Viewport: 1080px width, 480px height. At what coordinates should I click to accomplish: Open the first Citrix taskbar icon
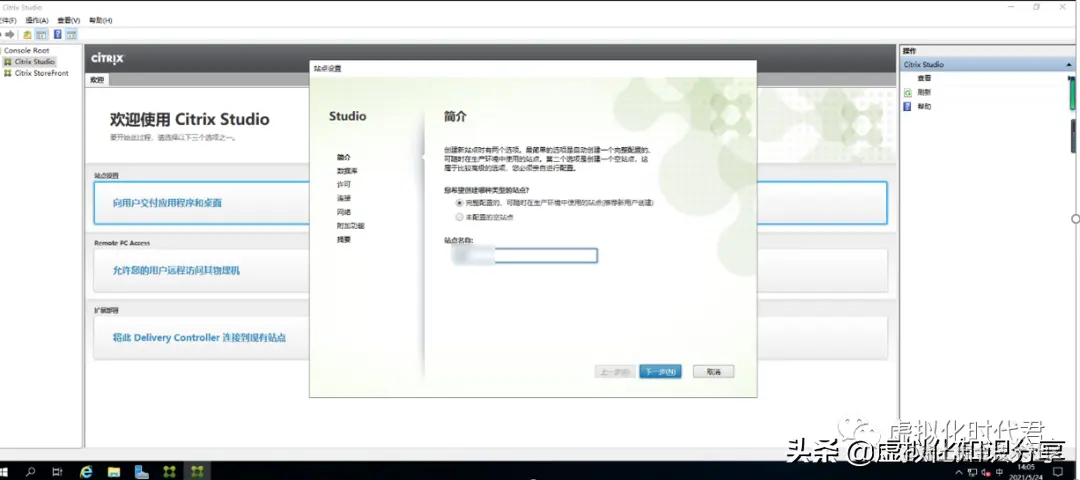tap(169, 472)
